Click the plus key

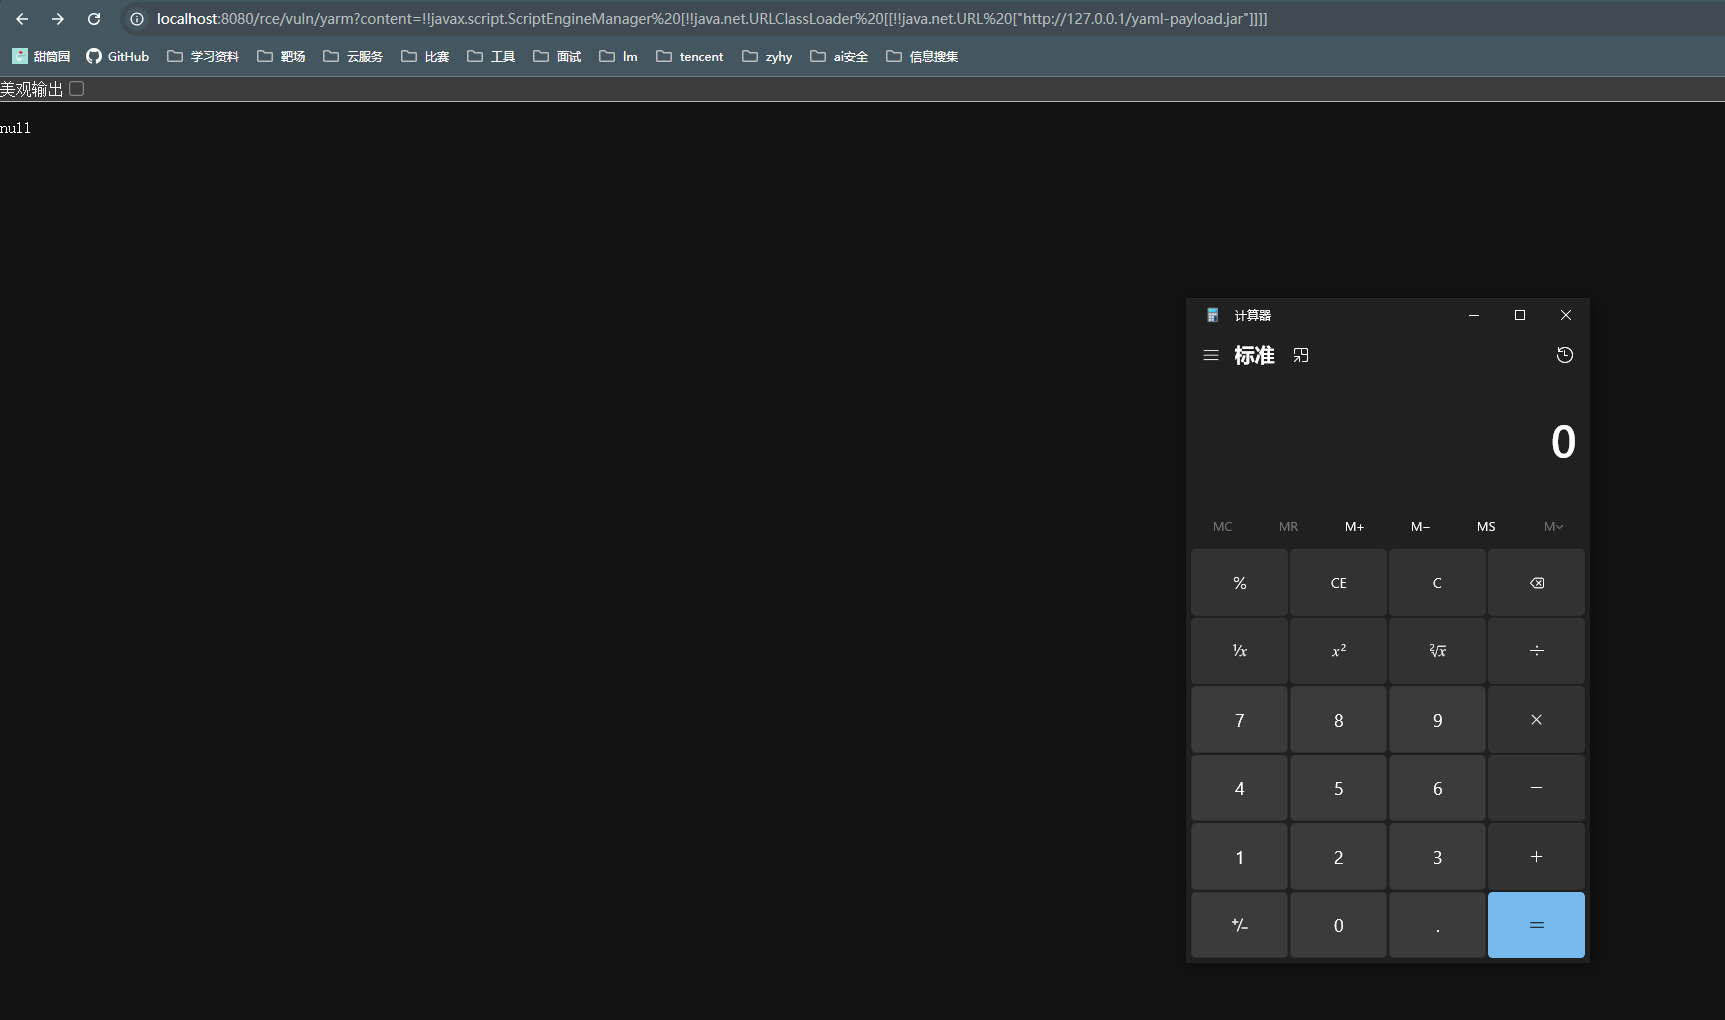[x=1536, y=857]
